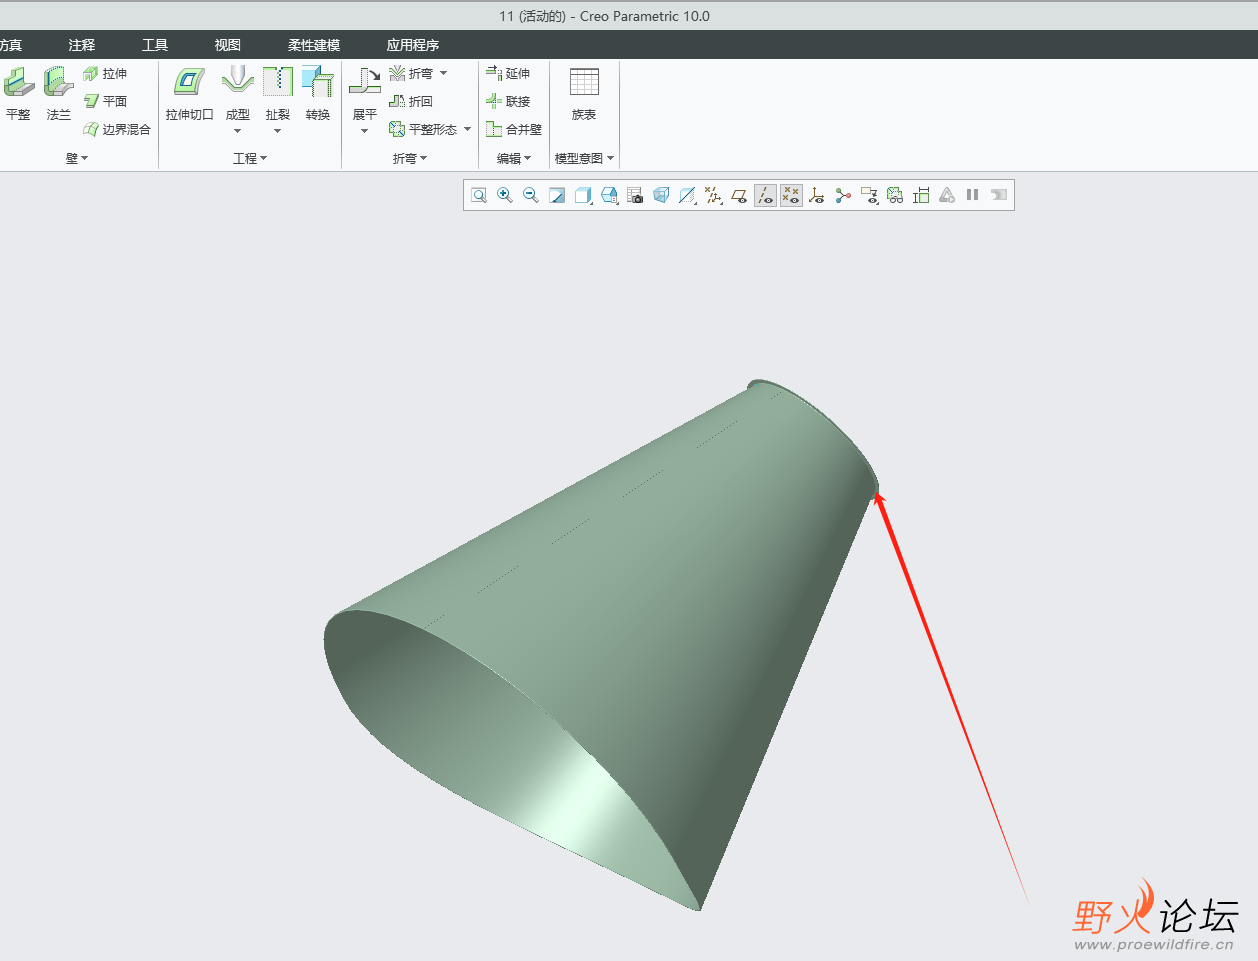The width and height of the screenshot is (1258, 961).
Task: Open the 成型 dropdown arrow
Action: (237, 131)
